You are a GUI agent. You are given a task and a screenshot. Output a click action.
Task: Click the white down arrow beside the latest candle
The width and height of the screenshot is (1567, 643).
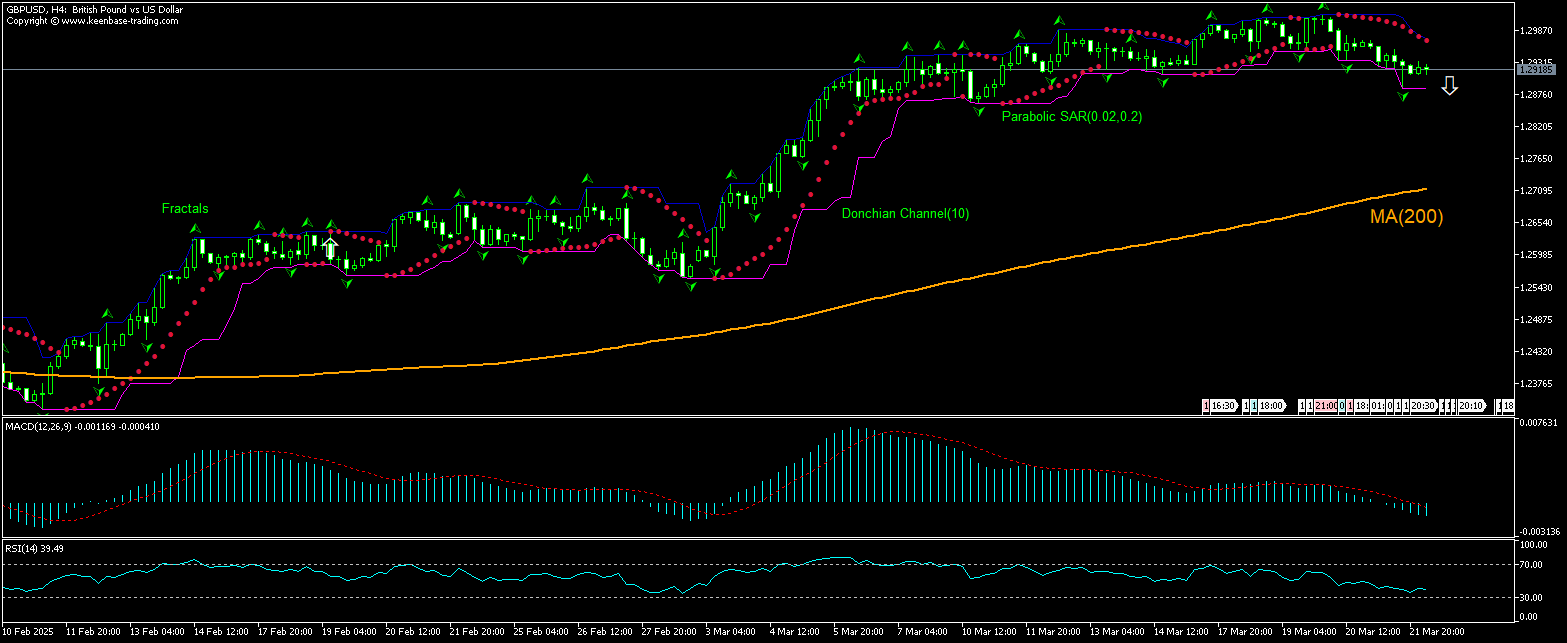click(x=1449, y=86)
